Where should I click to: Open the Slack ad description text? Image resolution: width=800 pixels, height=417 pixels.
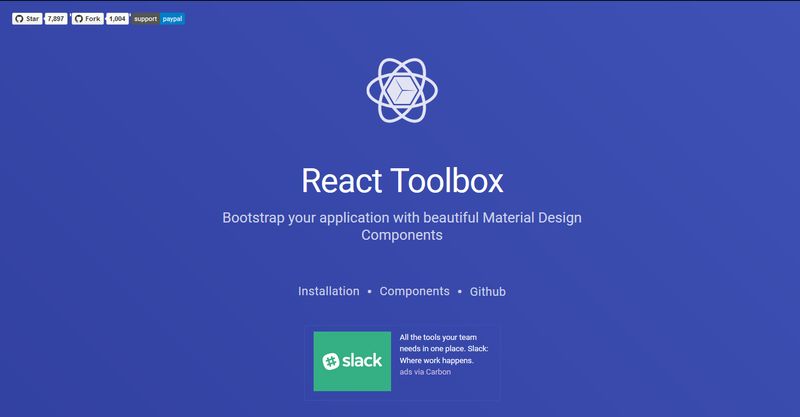(x=444, y=349)
